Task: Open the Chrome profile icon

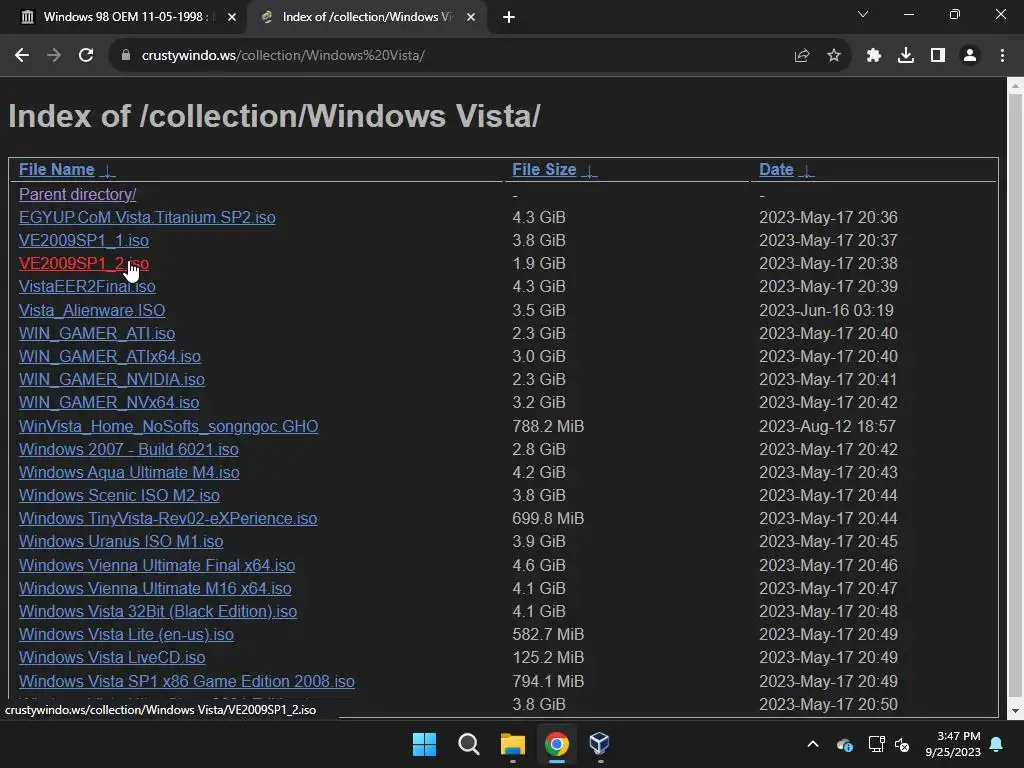Action: coord(970,56)
